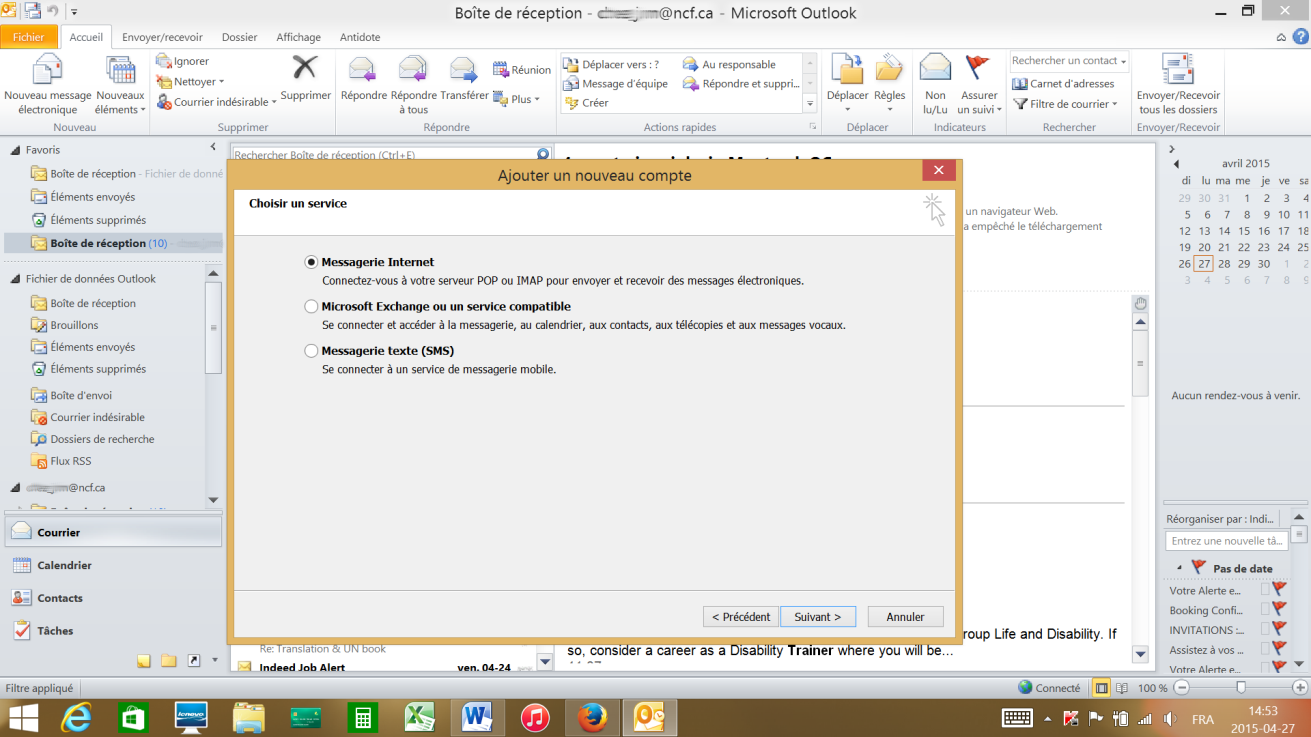Screen dimensions: 1311x737
Task: Click Transférer icon in ribbon
Action: tap(463, 69)
